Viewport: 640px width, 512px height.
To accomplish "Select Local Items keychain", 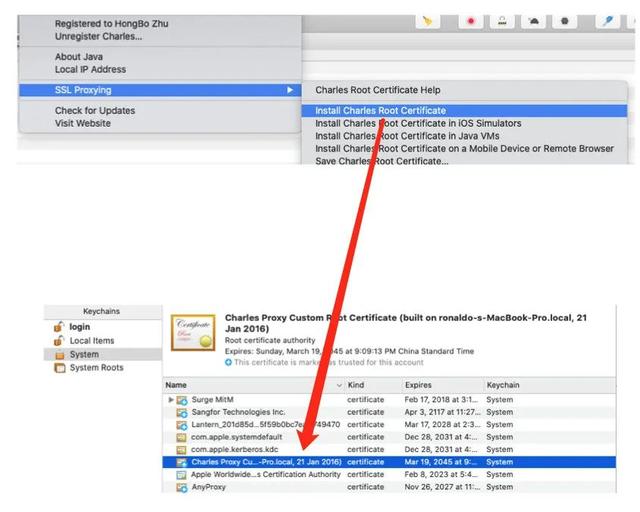I will tap(91, 341).
